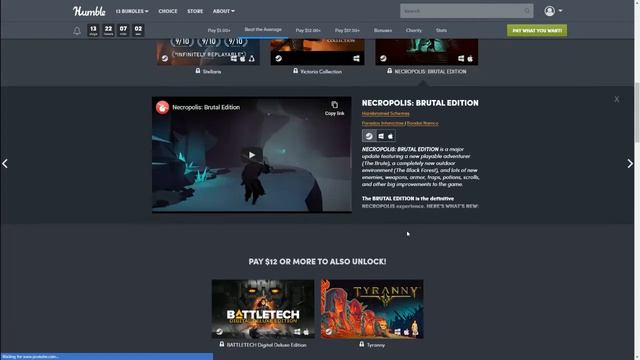Open the Harebrained Schemes developer link
This screenshot has height=360, width=640.
(385, 114)
